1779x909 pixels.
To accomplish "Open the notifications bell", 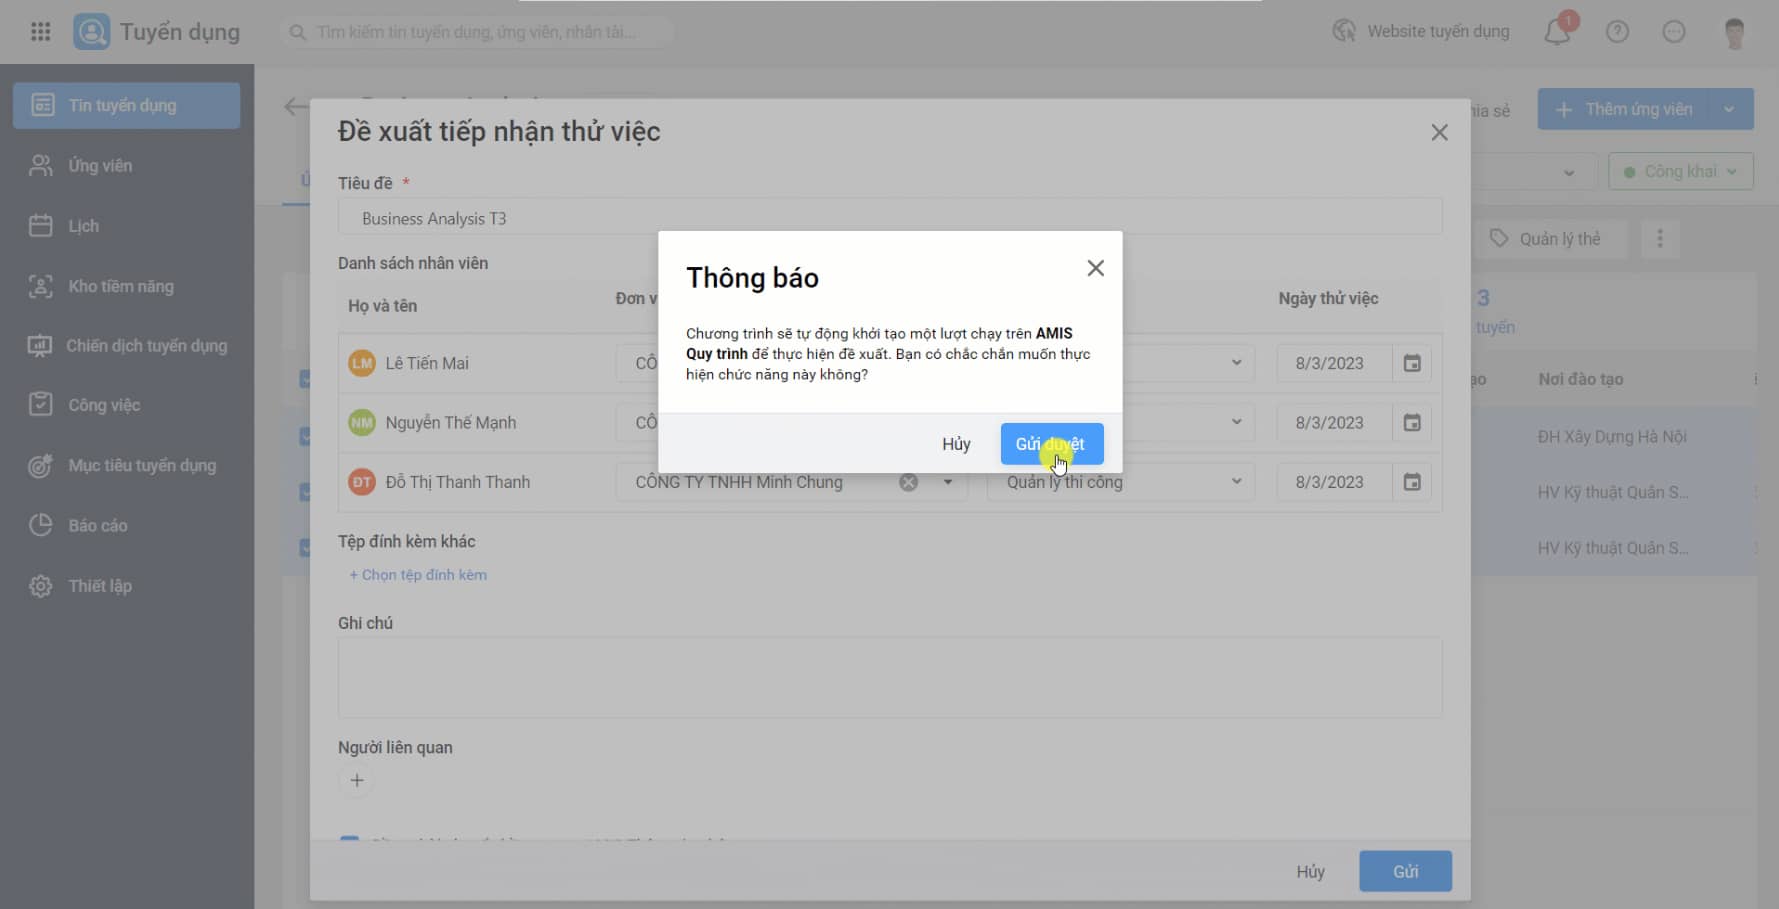I will pyautogui.click(x=1557, y=32).
